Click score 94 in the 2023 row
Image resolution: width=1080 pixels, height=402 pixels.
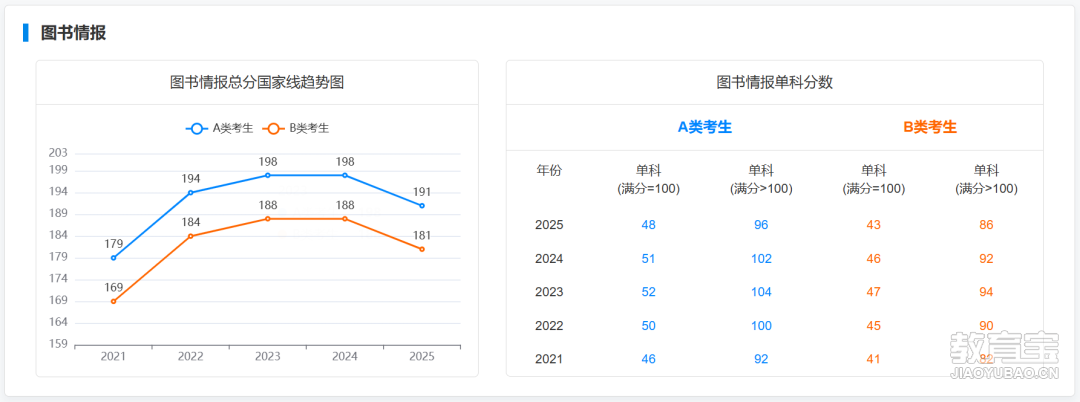coord(986,292)
